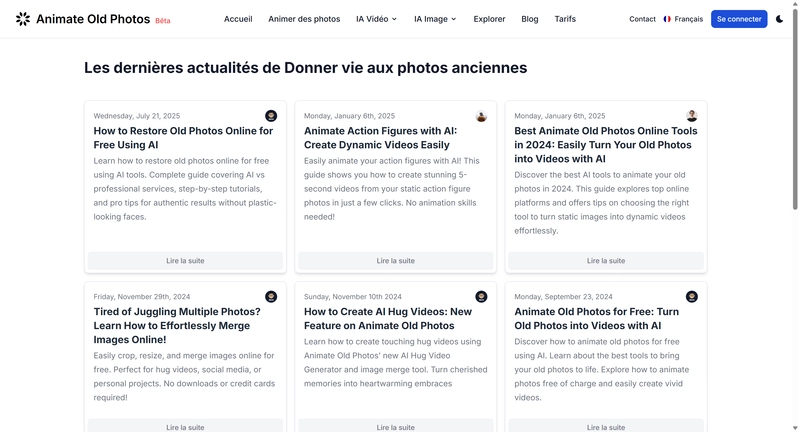
Task: Click author avatar on Merge Images card
Action: pyautogui.click(x=271, y=296)
